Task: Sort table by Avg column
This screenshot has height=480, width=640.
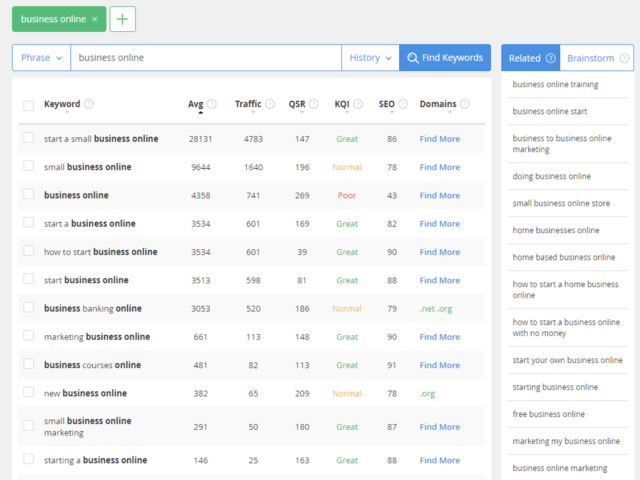Action: pos(196,104)
